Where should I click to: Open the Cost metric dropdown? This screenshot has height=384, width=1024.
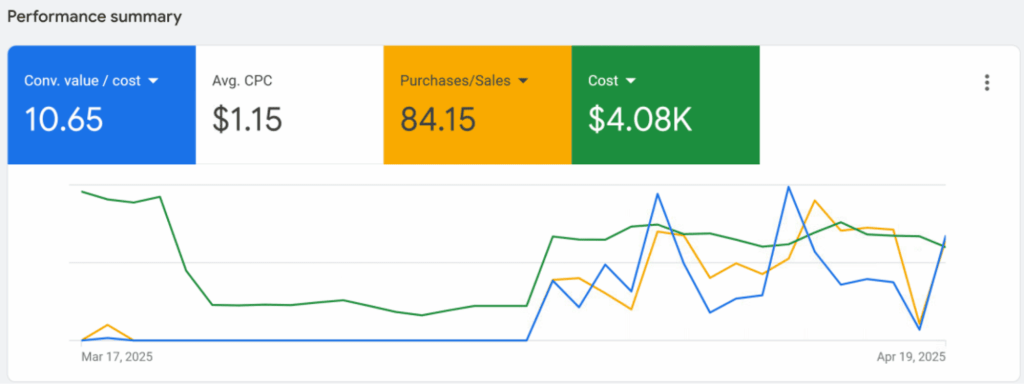coord(630,81)
